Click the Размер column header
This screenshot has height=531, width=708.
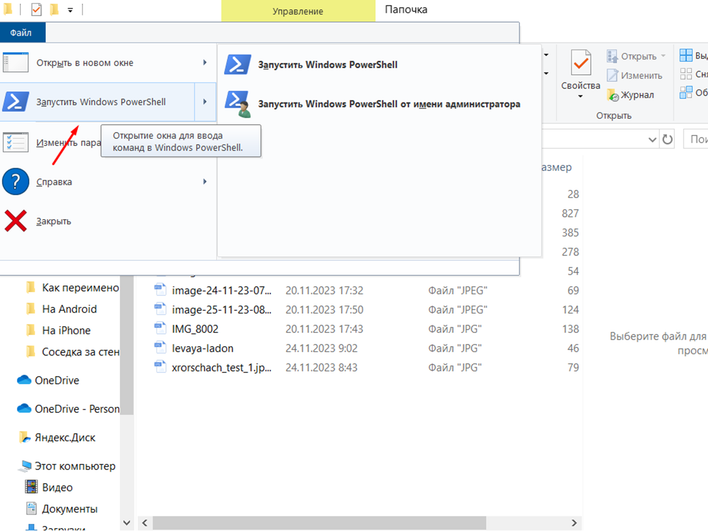click(x=557, y=168)
